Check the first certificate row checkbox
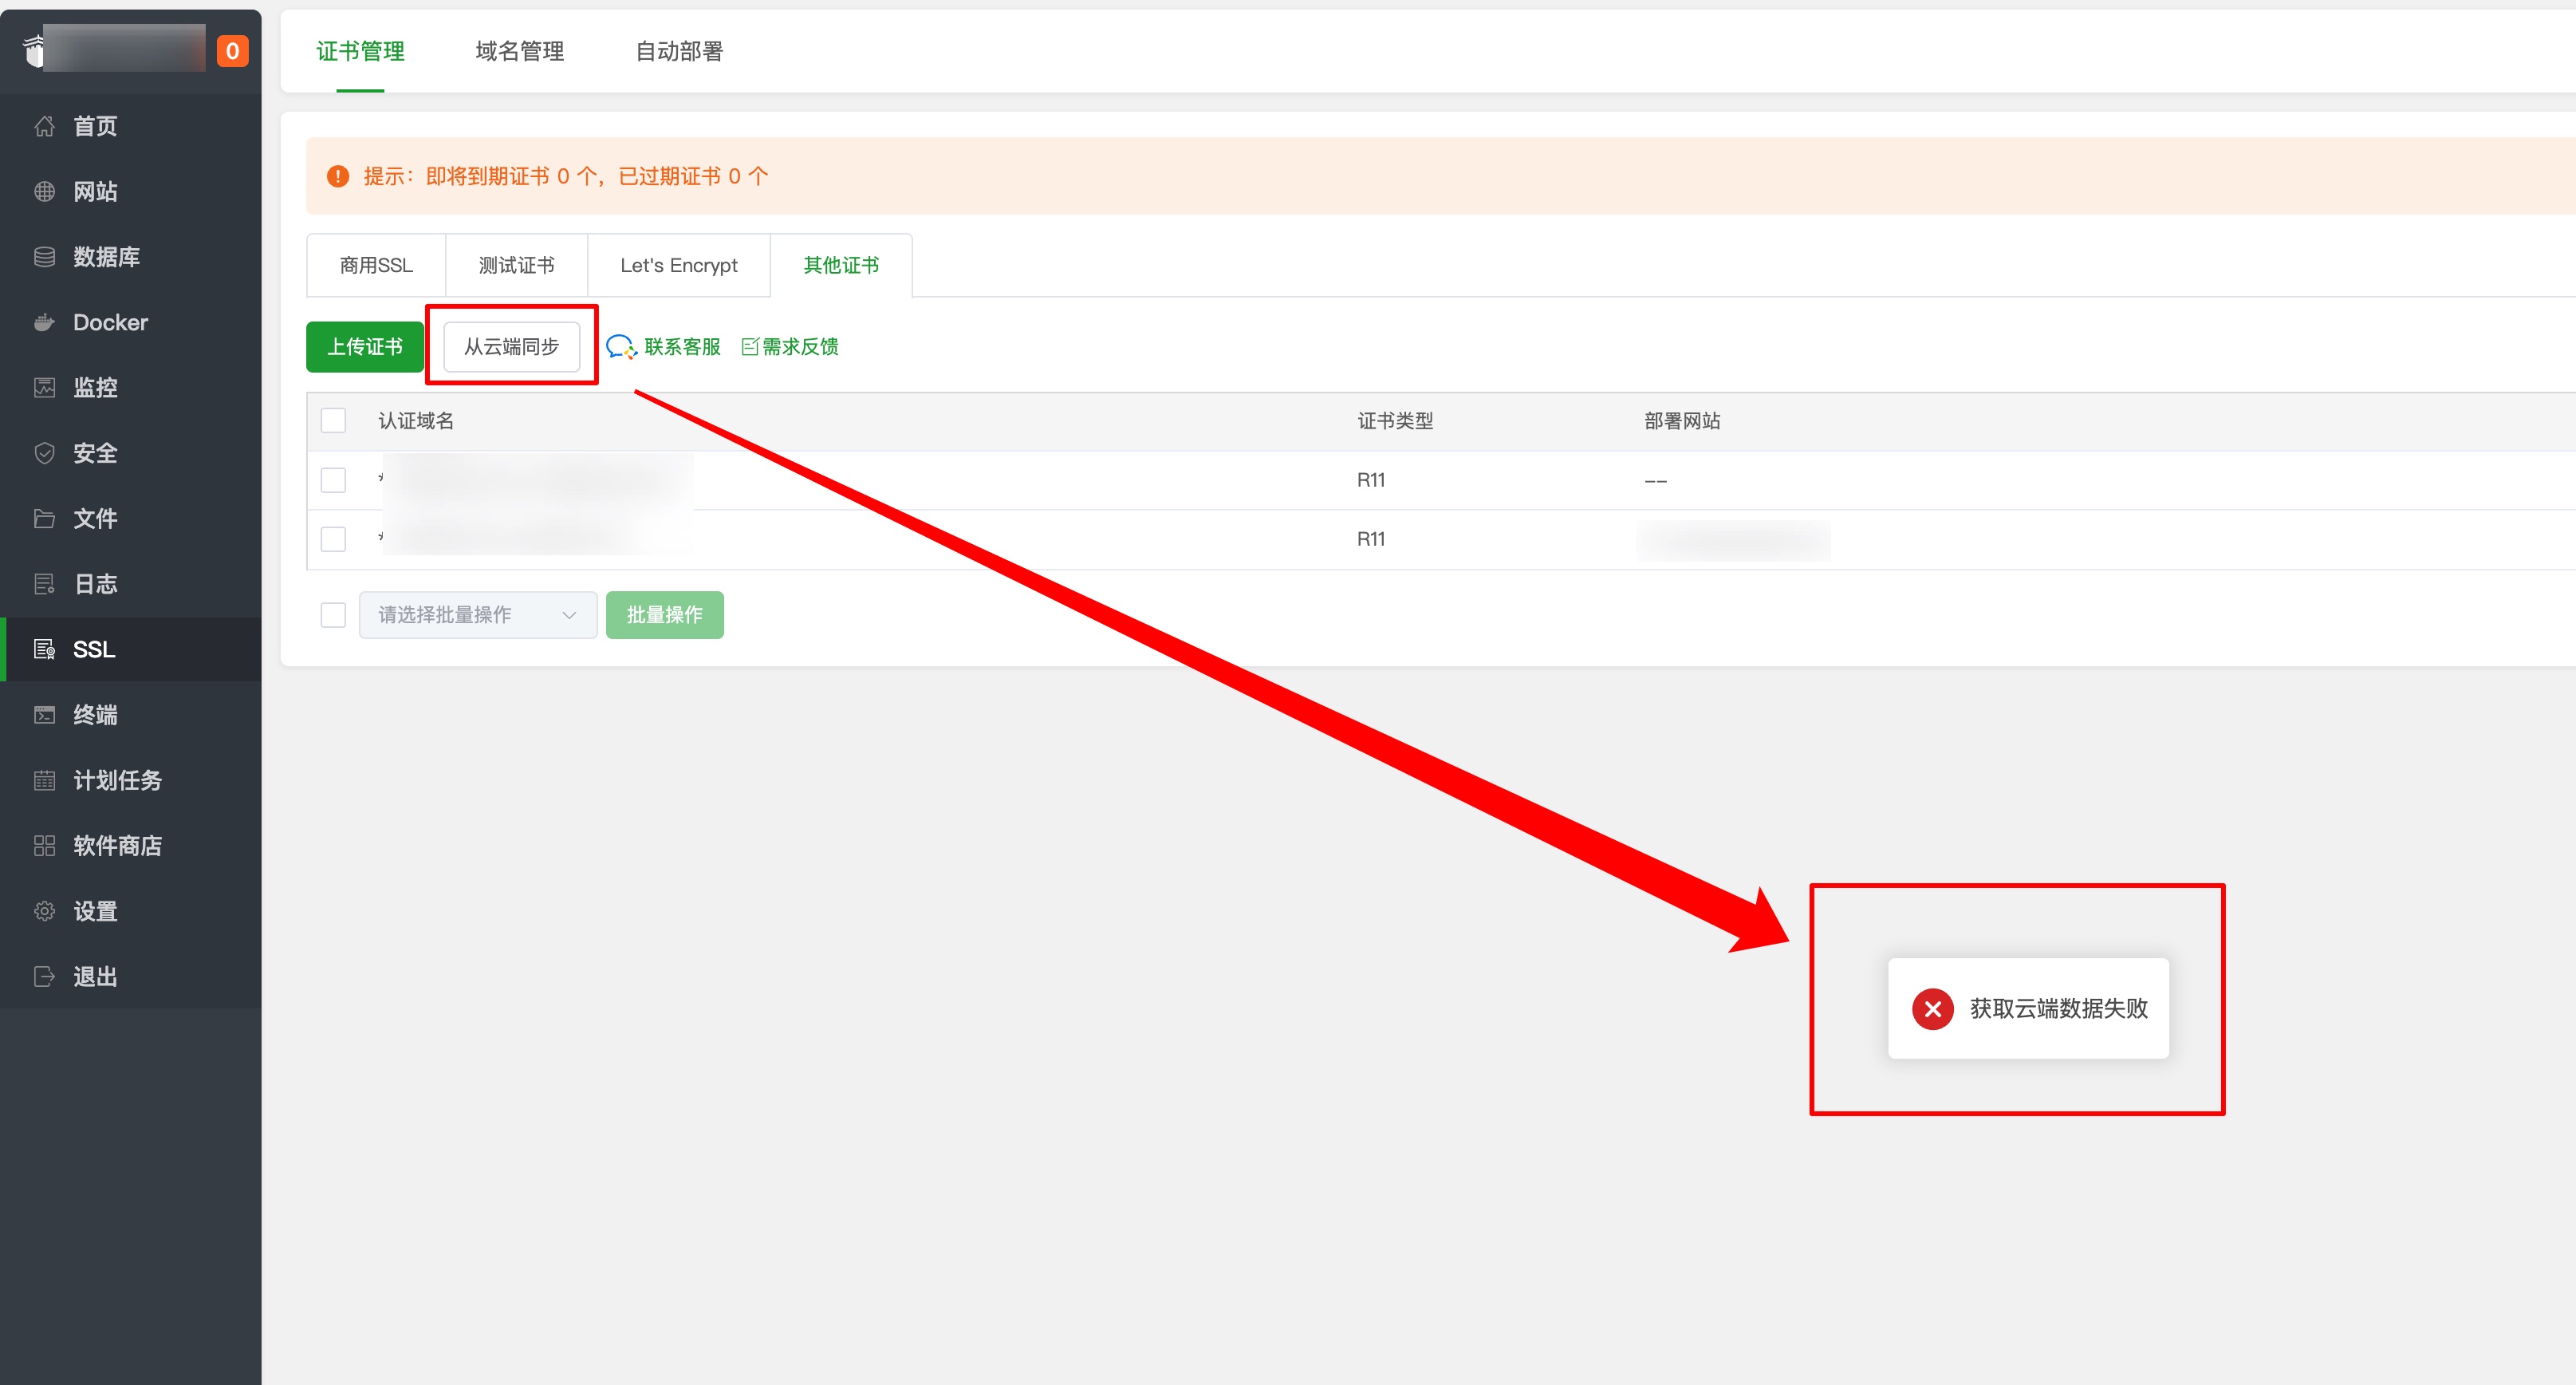The height and width of the screenshot is (1385, 2576). tap(333, 480)
